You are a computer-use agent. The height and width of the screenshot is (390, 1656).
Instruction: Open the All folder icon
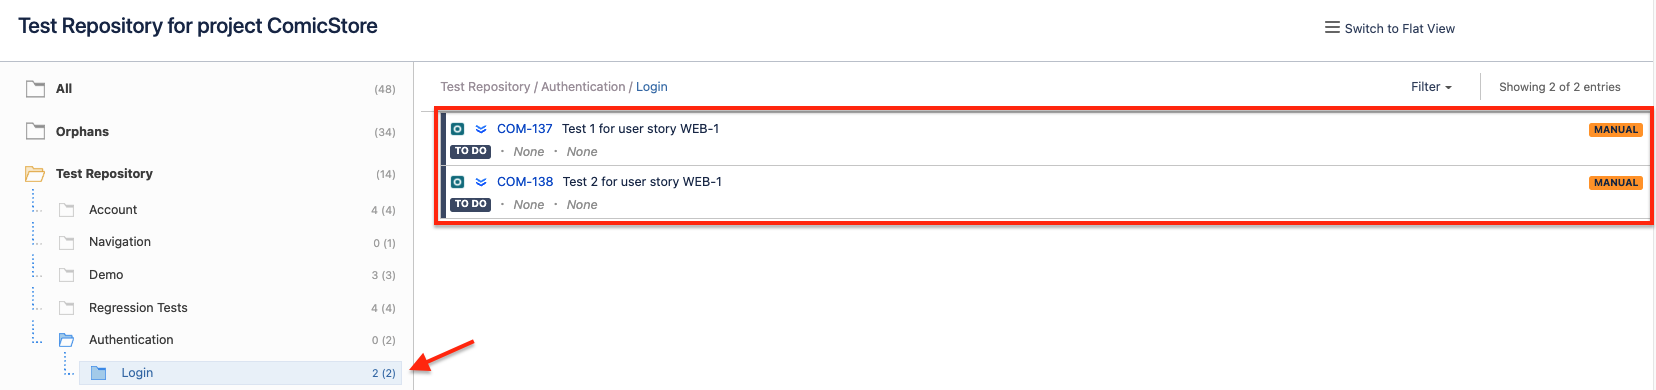[x=35, y=88]
